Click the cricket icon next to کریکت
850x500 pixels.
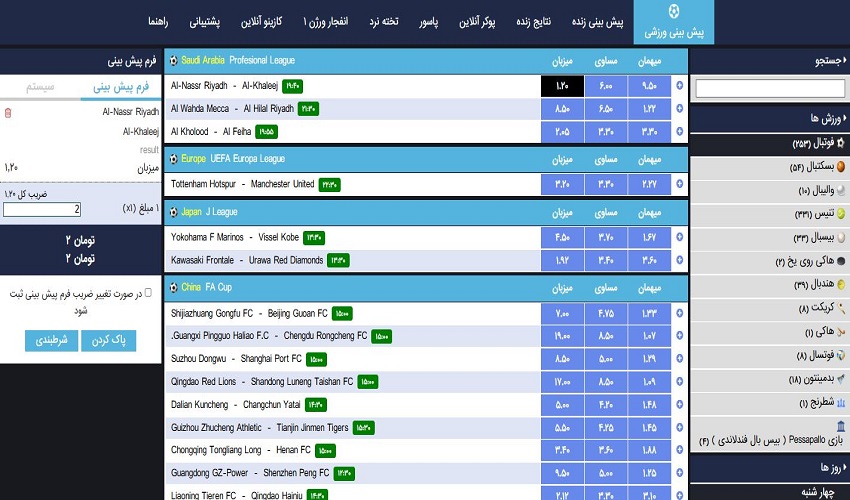pos(841,308)
